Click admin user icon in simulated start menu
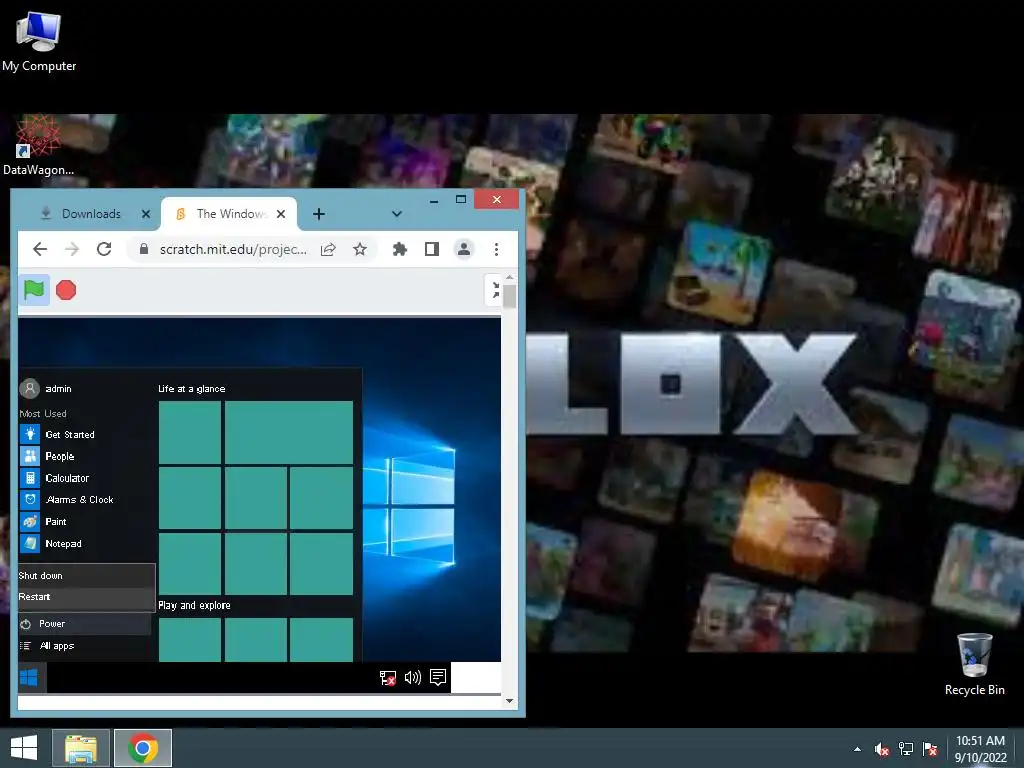This screenshot has width=1024, height=768. tap(29, 389)
